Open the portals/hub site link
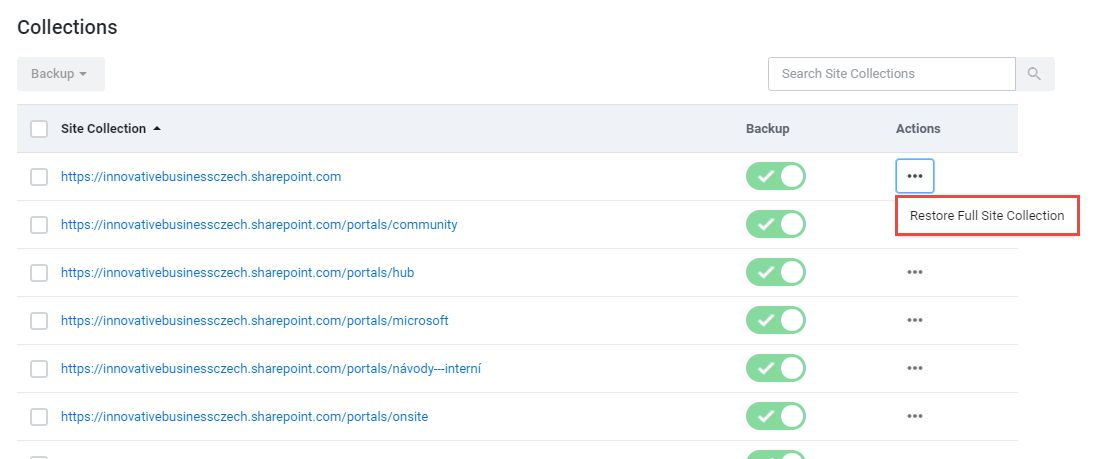1094x459 pixels. point(237,272)
